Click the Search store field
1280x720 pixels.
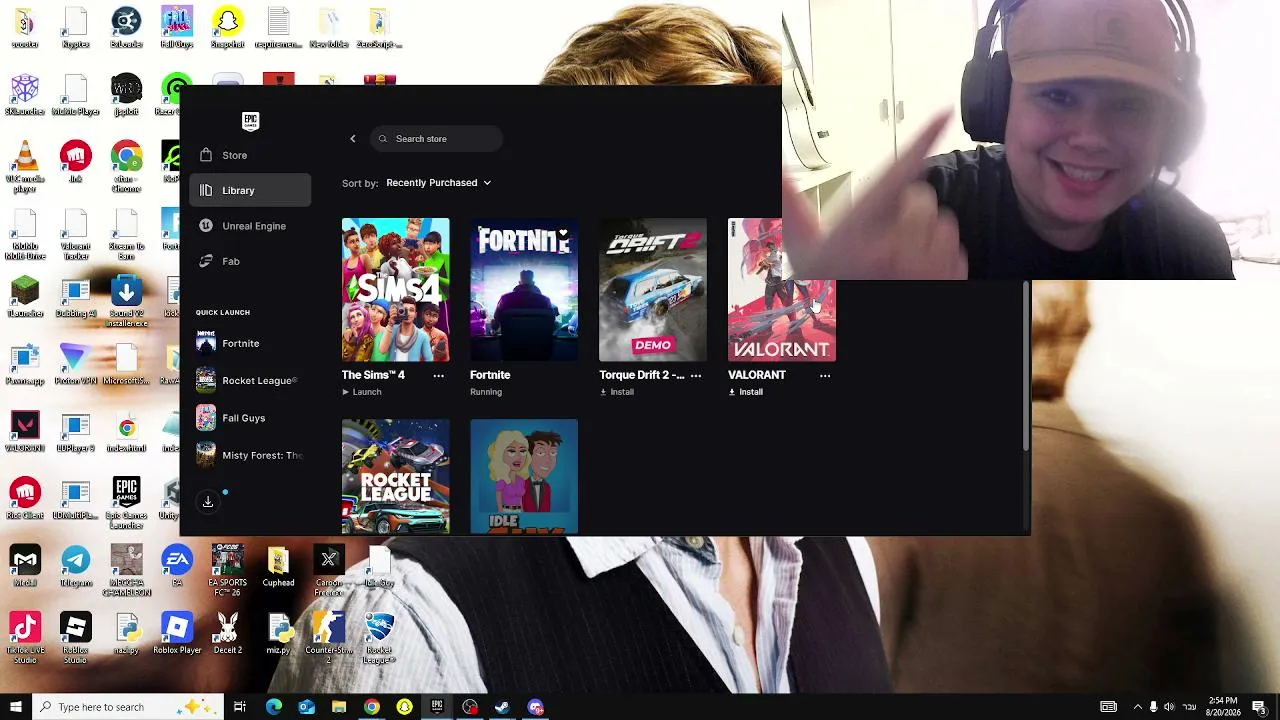tap(436, 139)
